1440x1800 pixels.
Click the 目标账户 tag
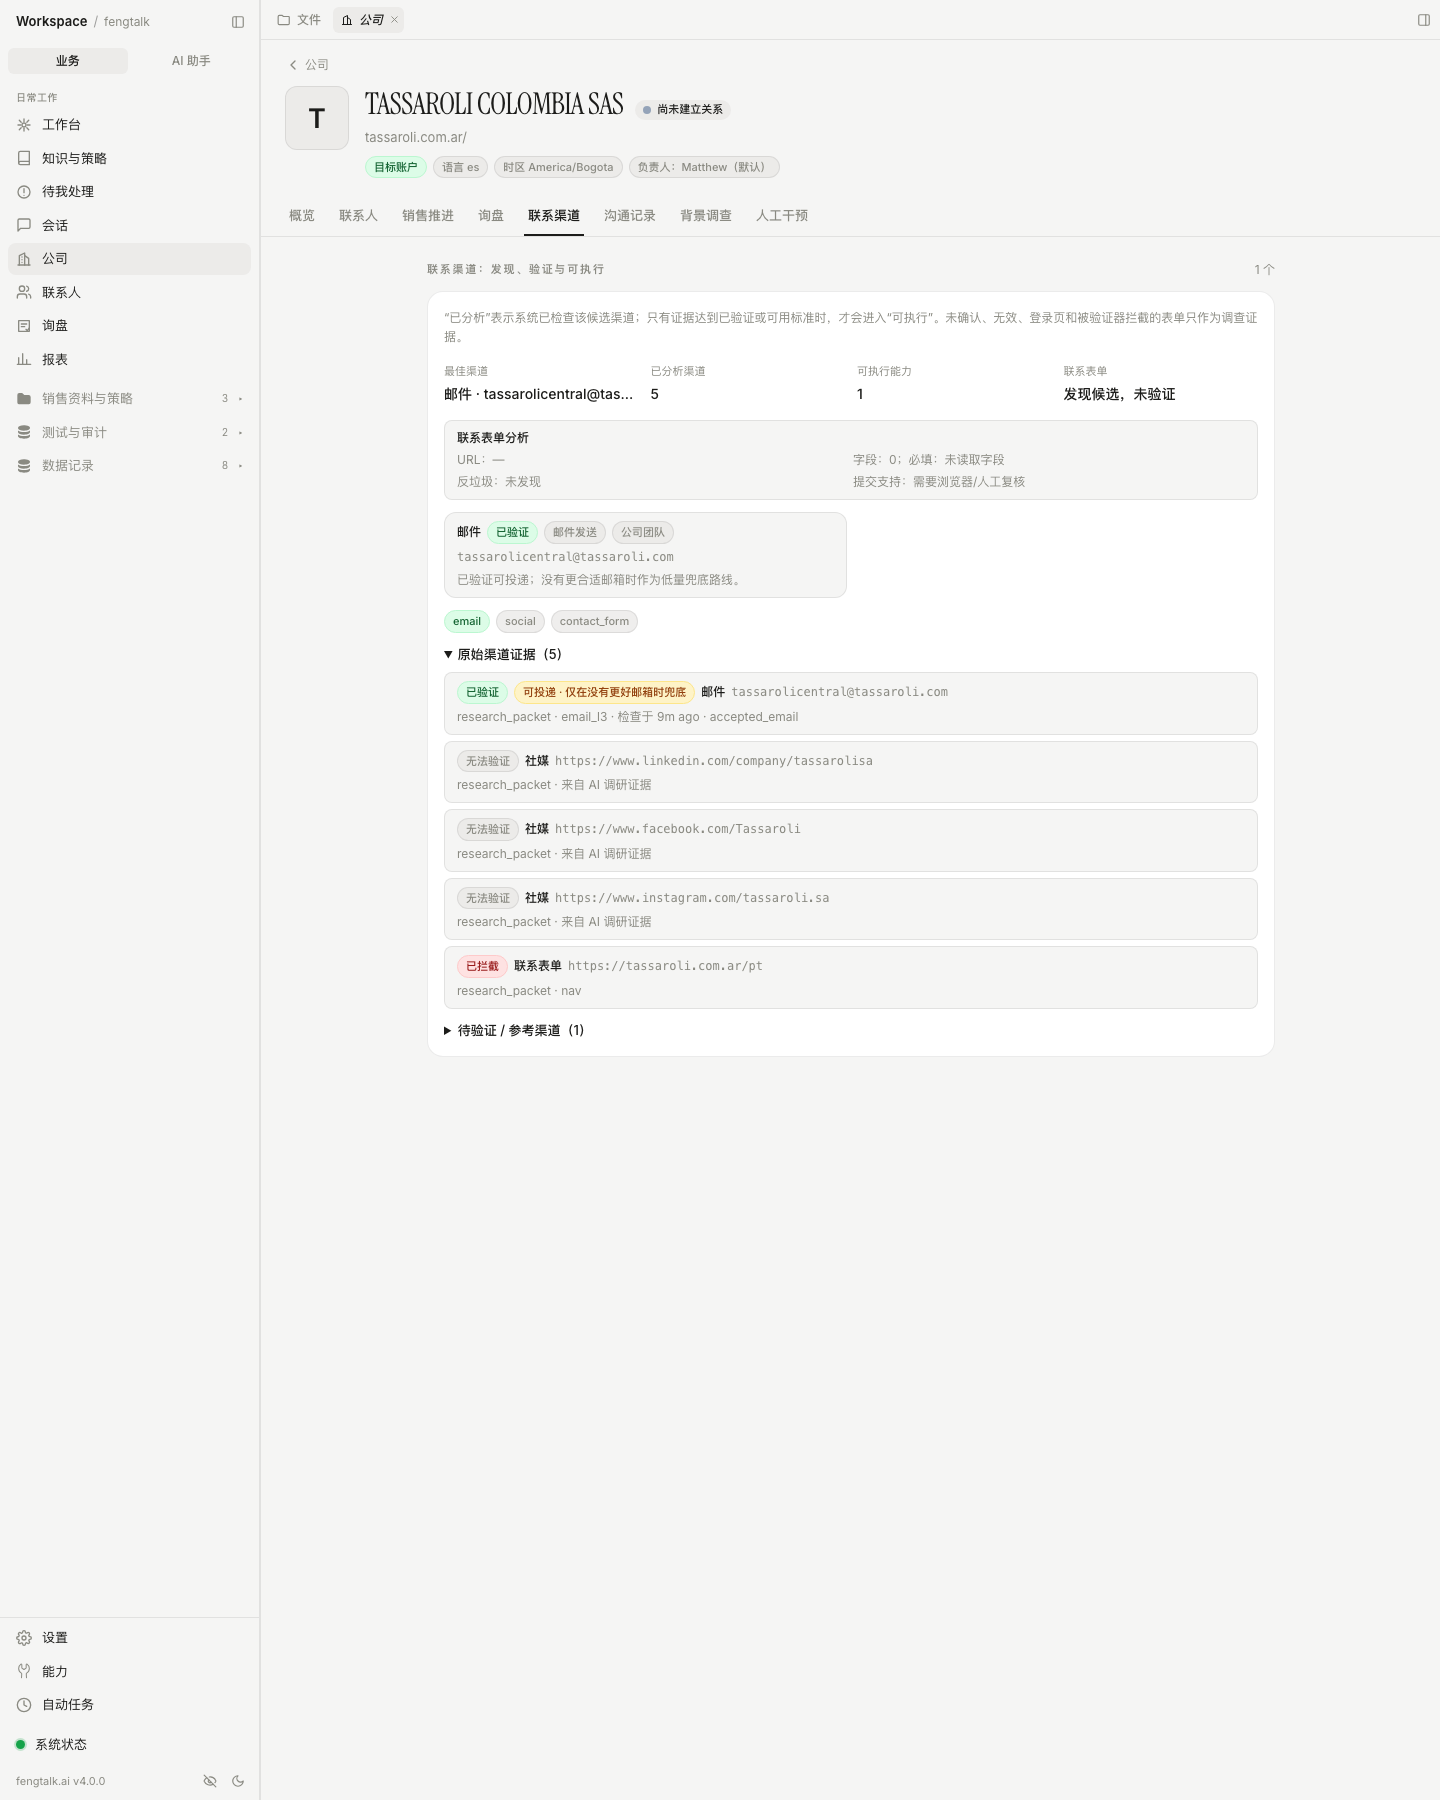(396, 167)
